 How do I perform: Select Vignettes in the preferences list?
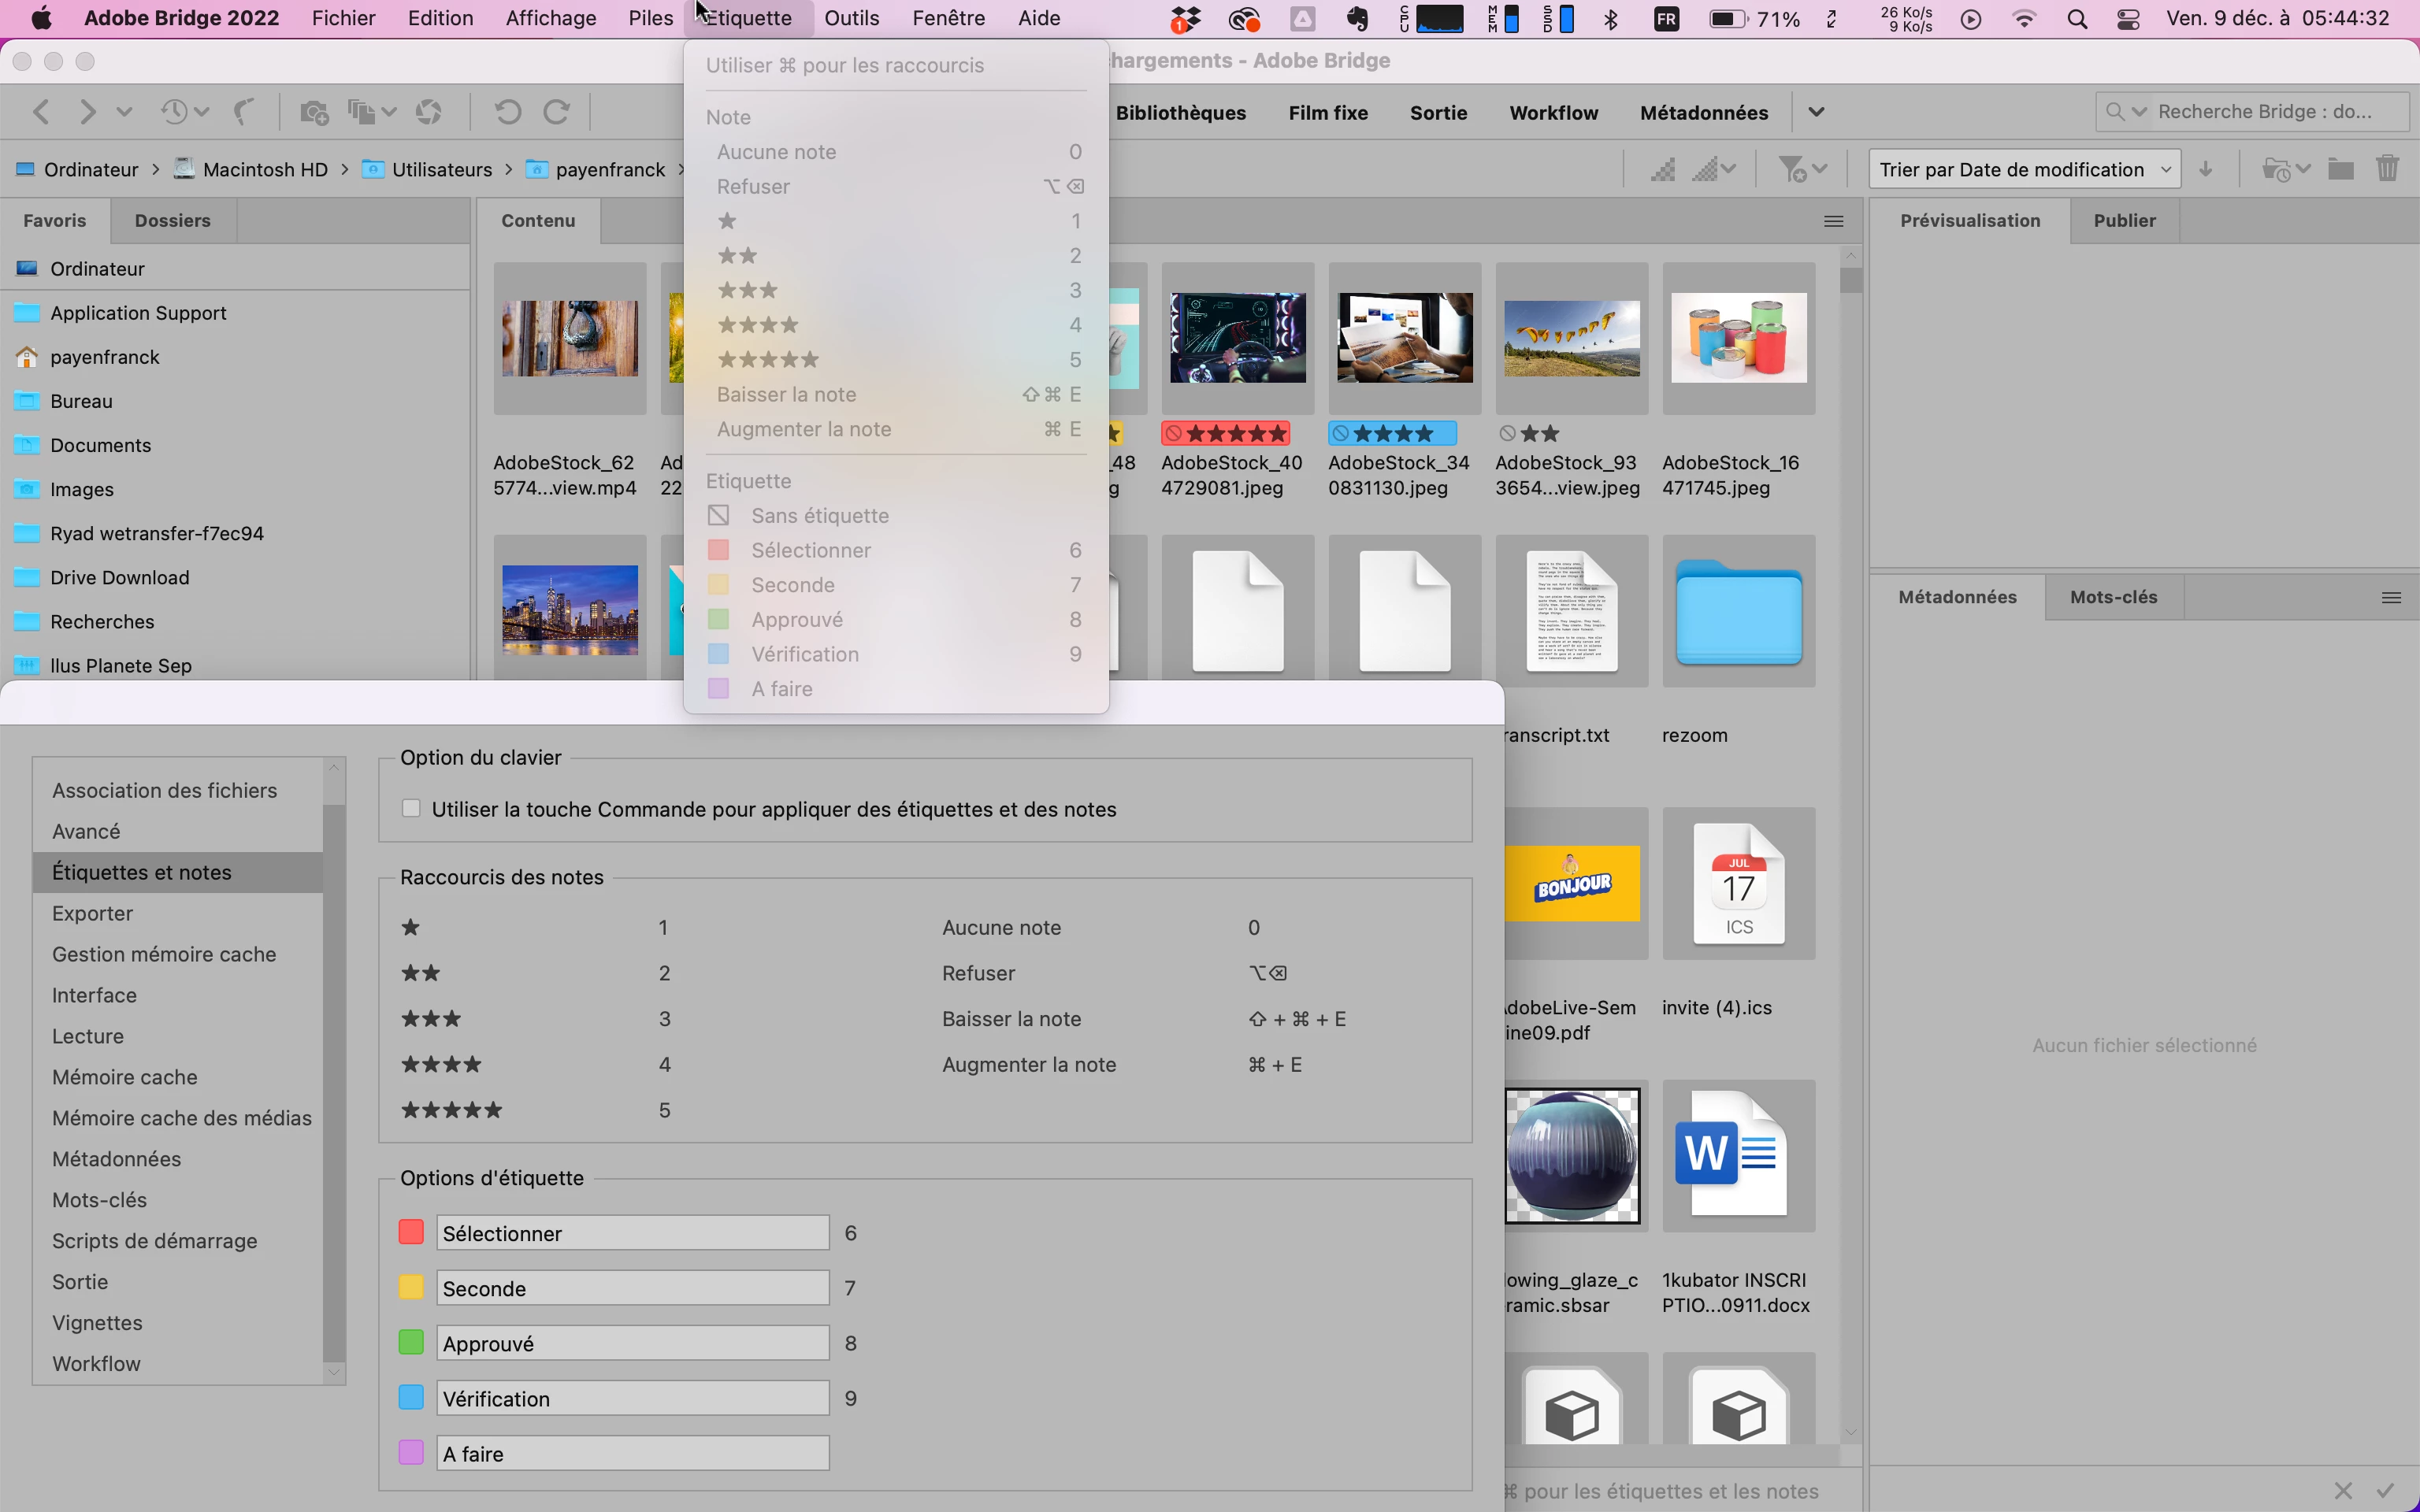97,1322
